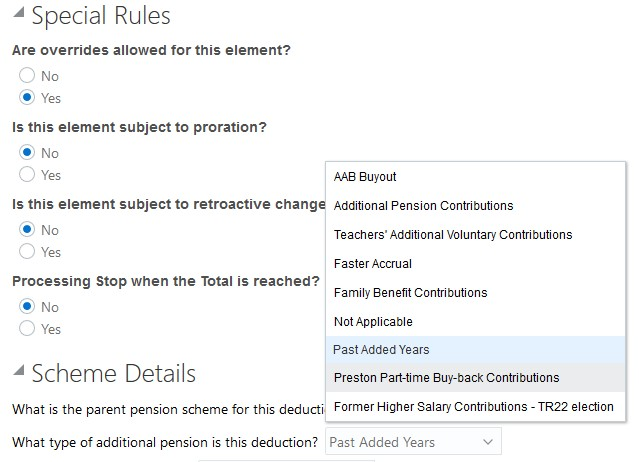The width and height of the screenshot is (639, 462).
Task: Select No for retroactive changes
Action: tap(27, 230)
